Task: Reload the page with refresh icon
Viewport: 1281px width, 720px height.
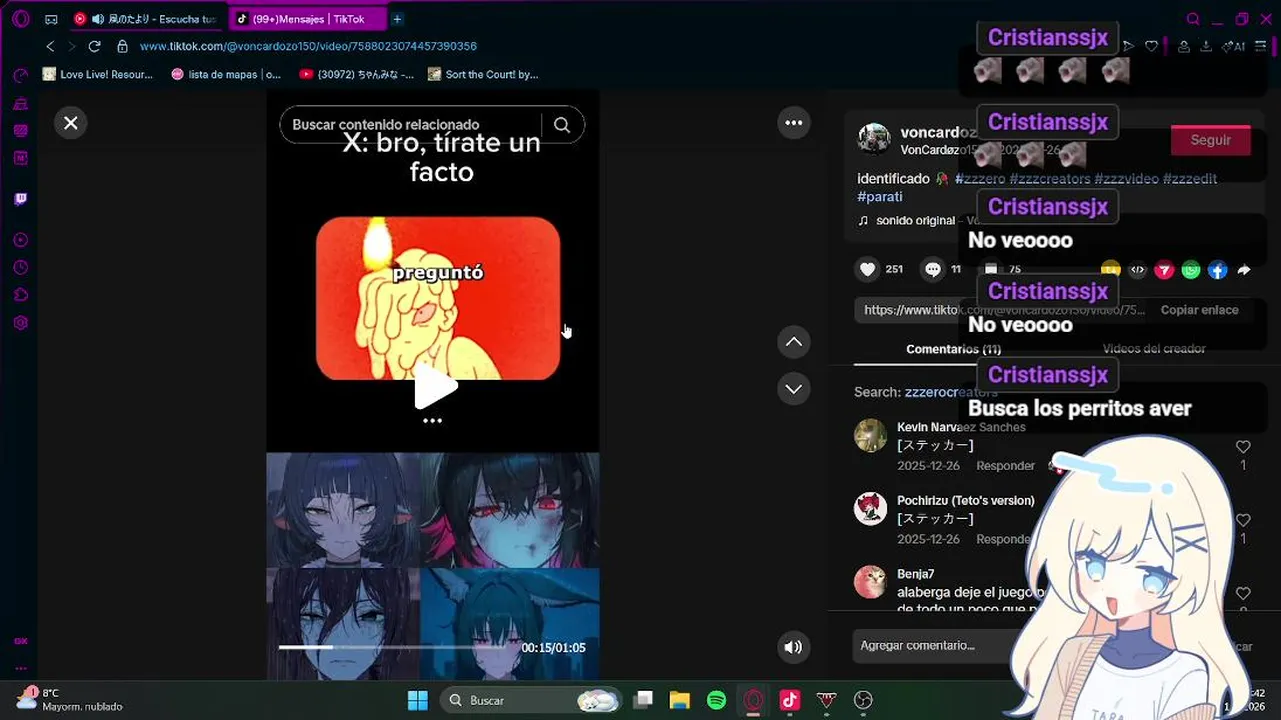Action: (x=94, y=46)
